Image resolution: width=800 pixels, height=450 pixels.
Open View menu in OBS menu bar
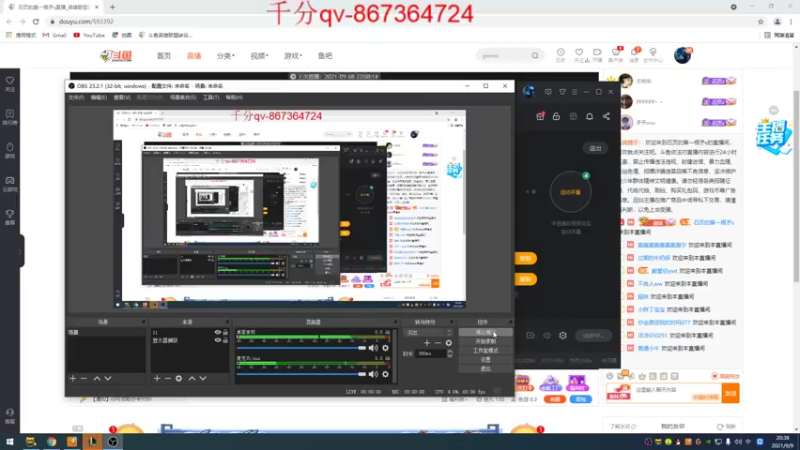(x=122, y=97)
